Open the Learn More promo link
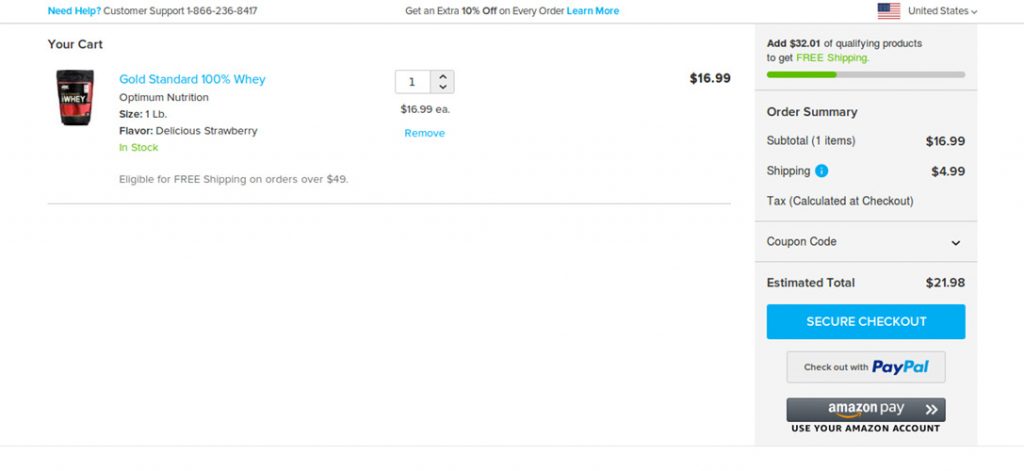 pyautogui.click(x=592, y=11)
